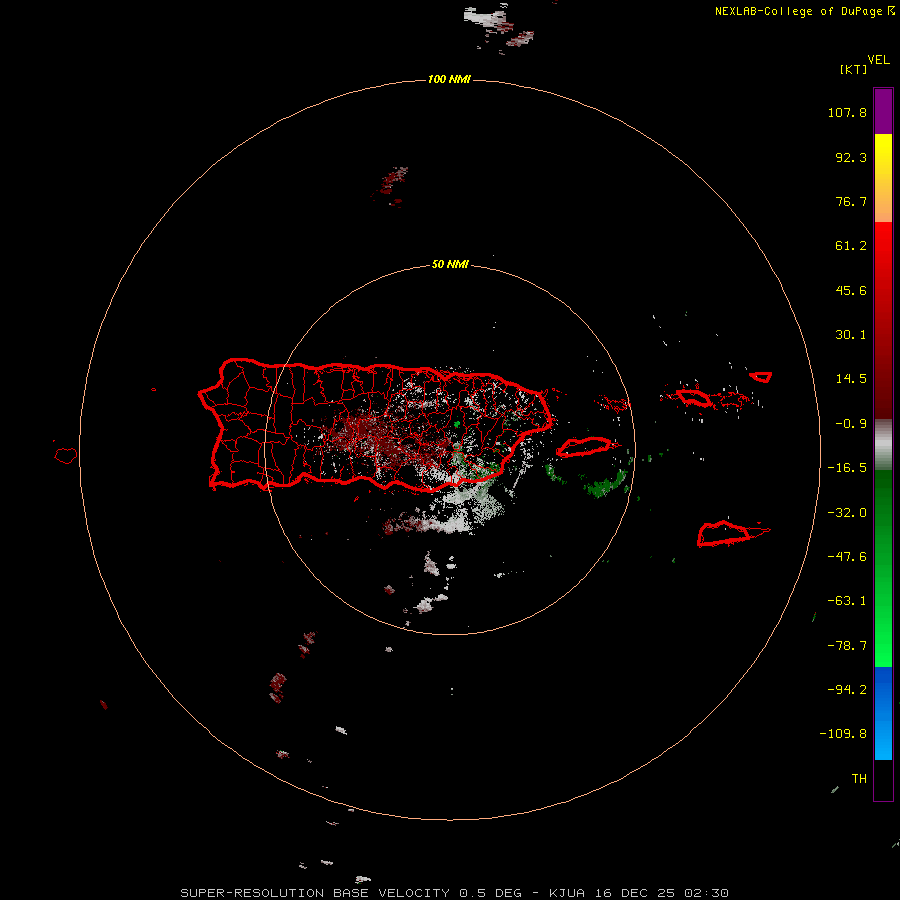900x900 pixels.
Task: Click the green velocity echo south of Vieques
Action: click(604, 485)
